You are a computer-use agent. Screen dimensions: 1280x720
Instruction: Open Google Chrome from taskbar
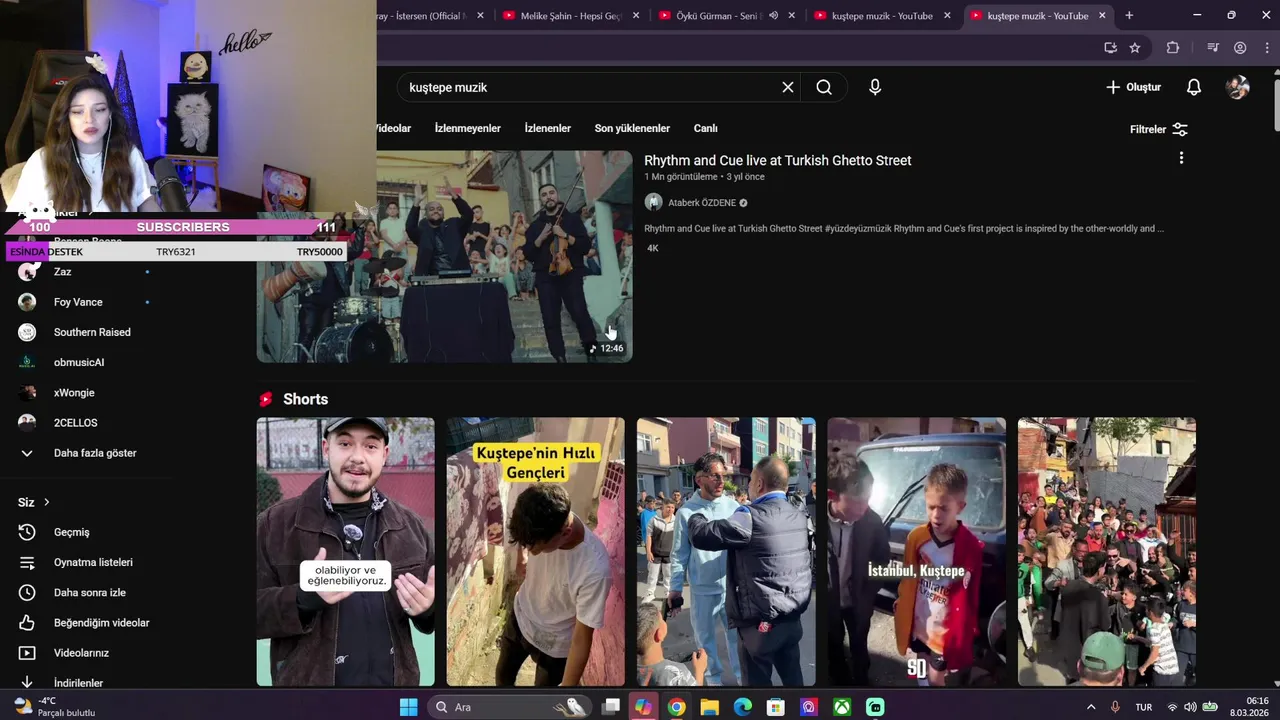[x=677, y=707]
